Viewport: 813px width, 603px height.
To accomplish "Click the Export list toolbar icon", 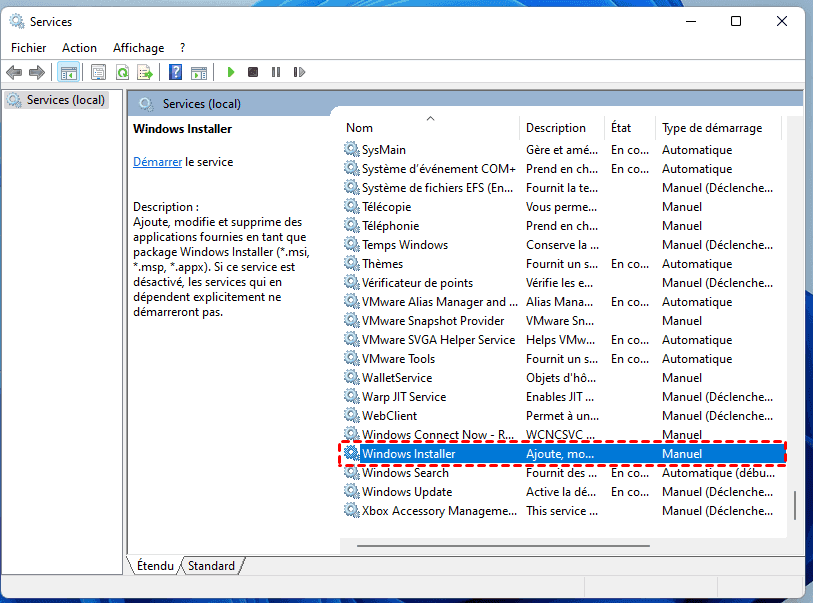I will click(145, 72).
